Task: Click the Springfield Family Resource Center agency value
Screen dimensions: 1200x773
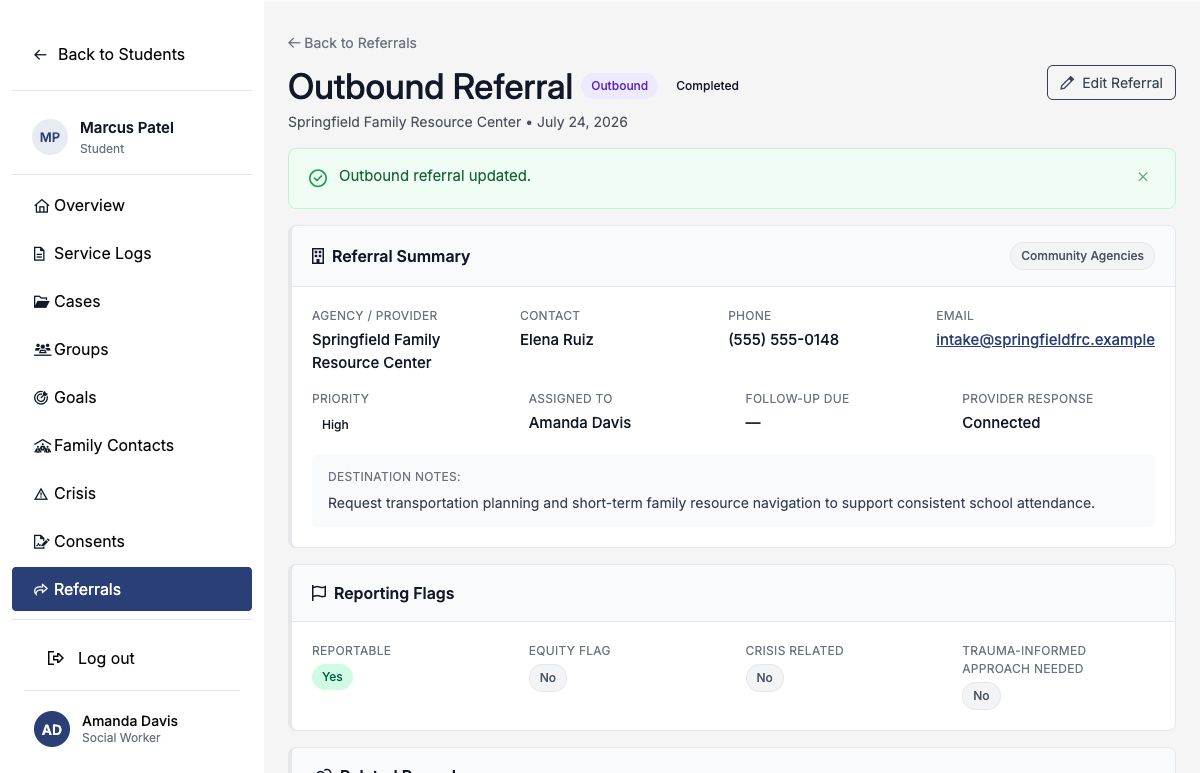Action: coord(376,351)
